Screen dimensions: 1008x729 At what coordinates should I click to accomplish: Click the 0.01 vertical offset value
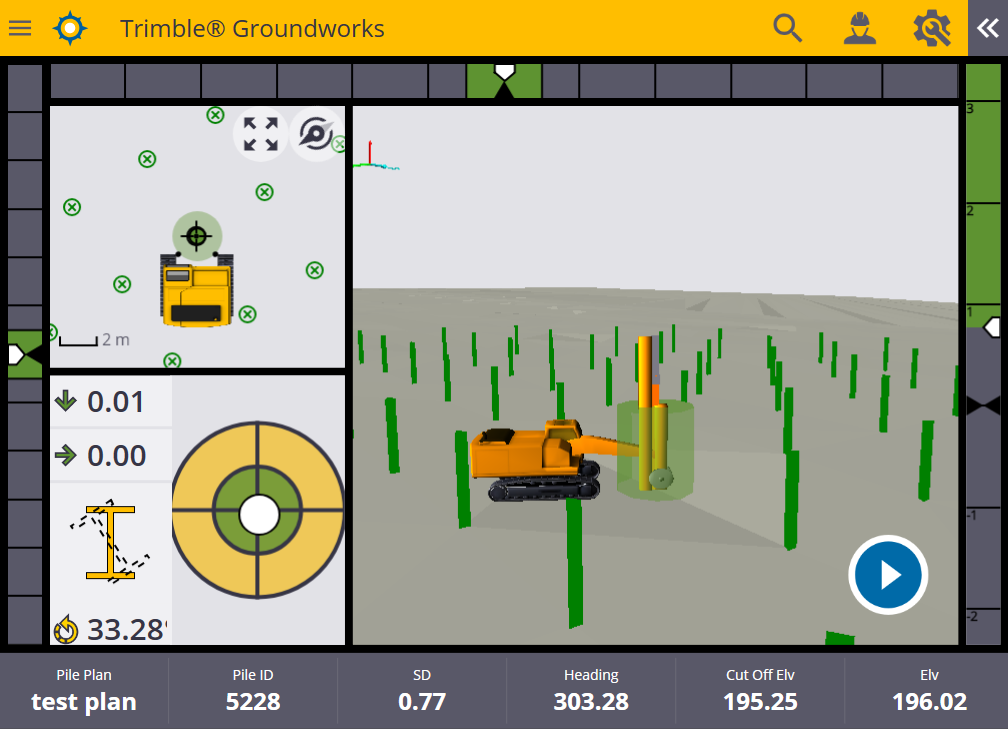pyautogui.click(x=116, y=402)
